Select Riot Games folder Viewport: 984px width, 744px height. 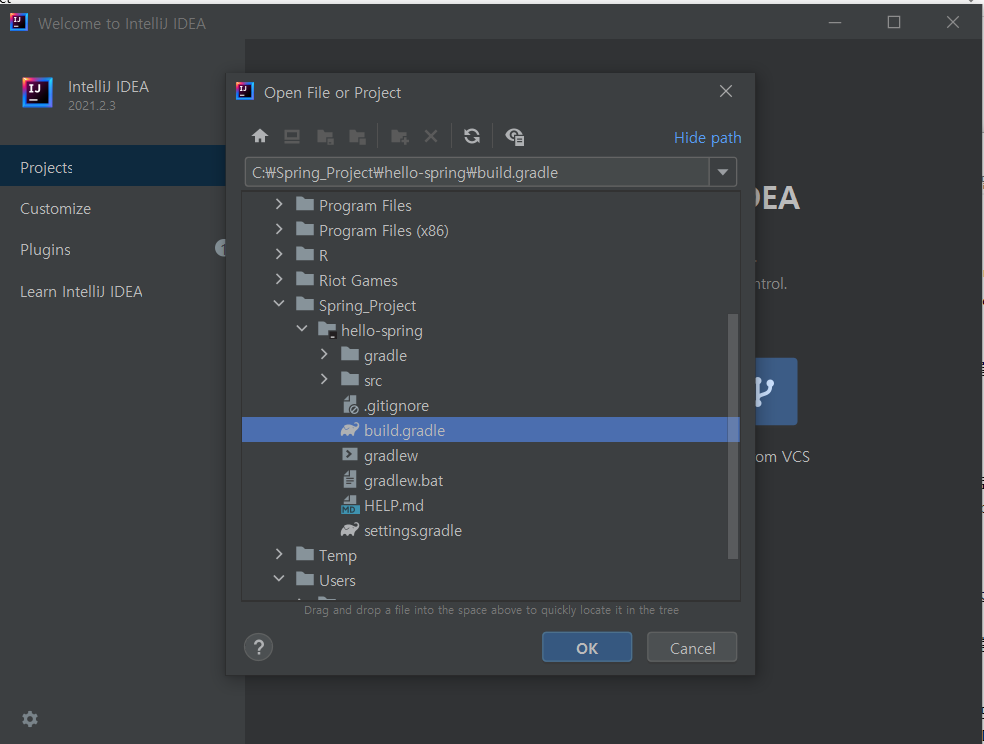(x=490, y=280)
